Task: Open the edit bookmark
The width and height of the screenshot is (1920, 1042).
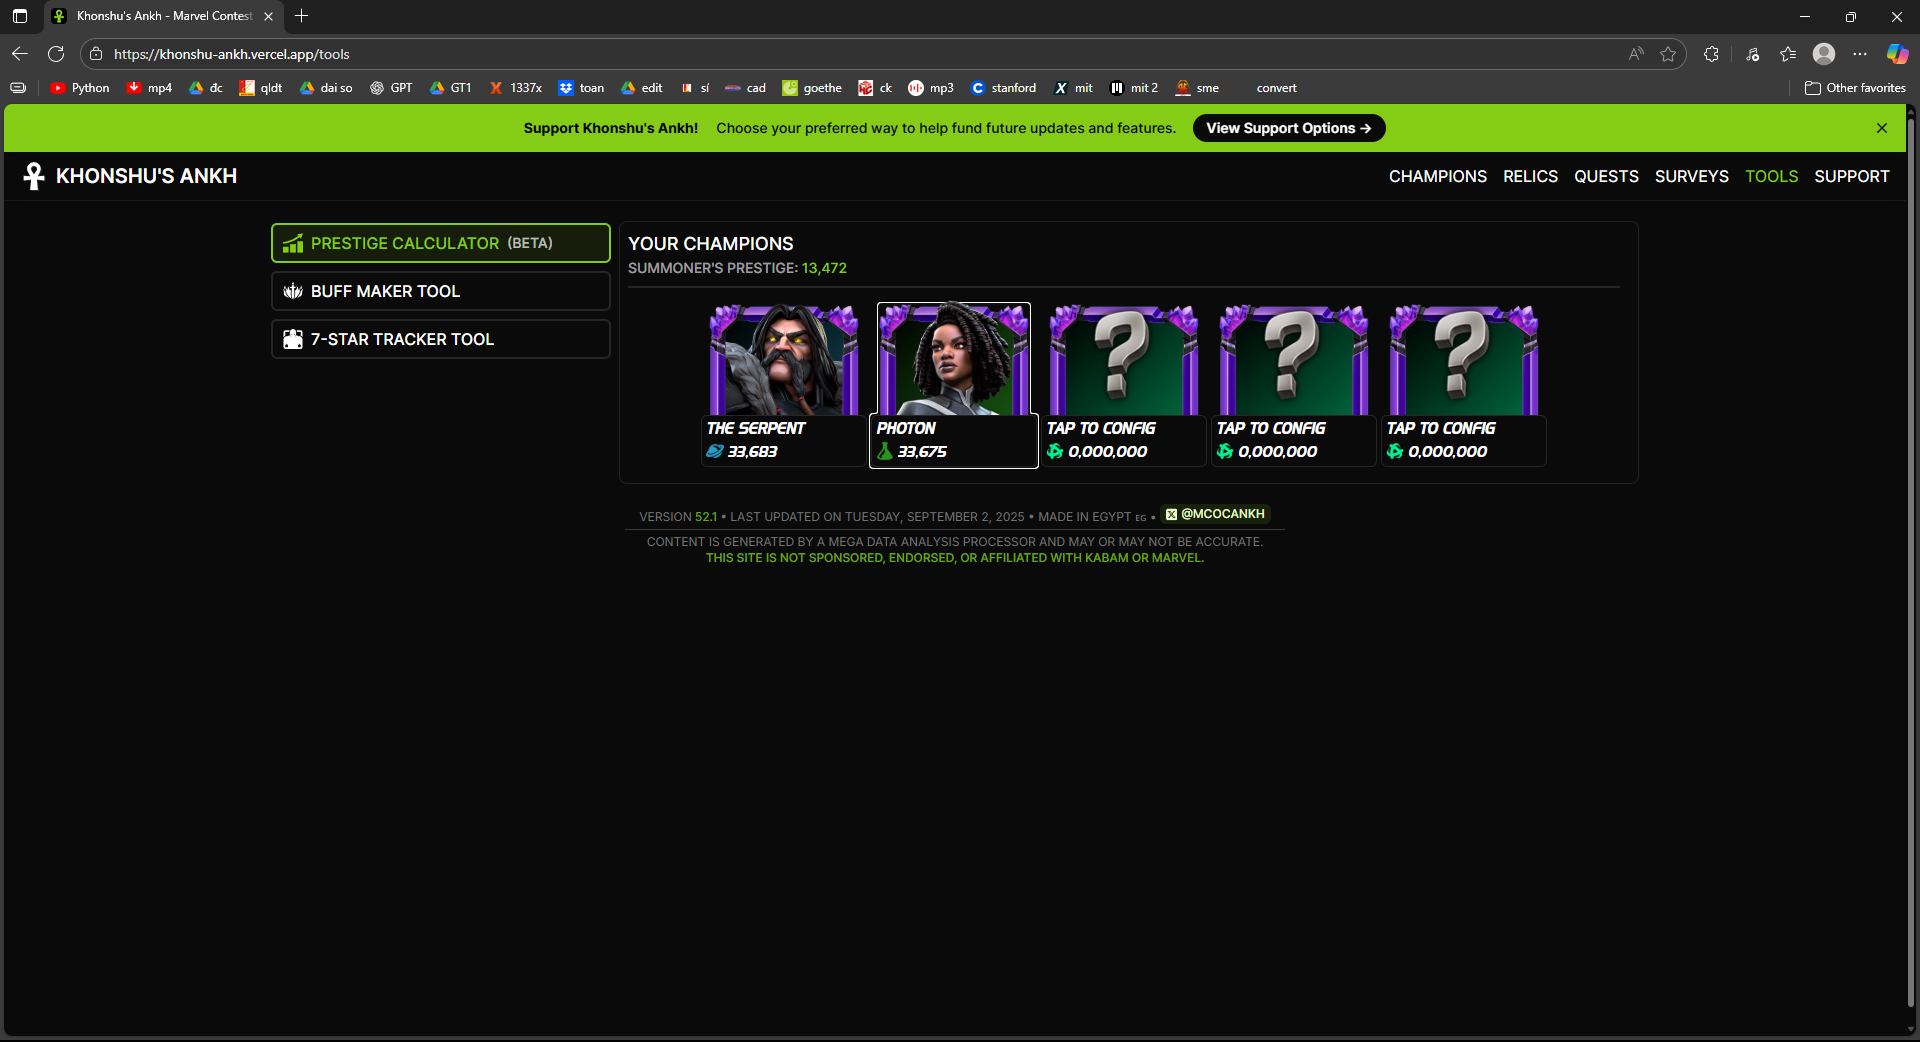Action: pos(641,88)
